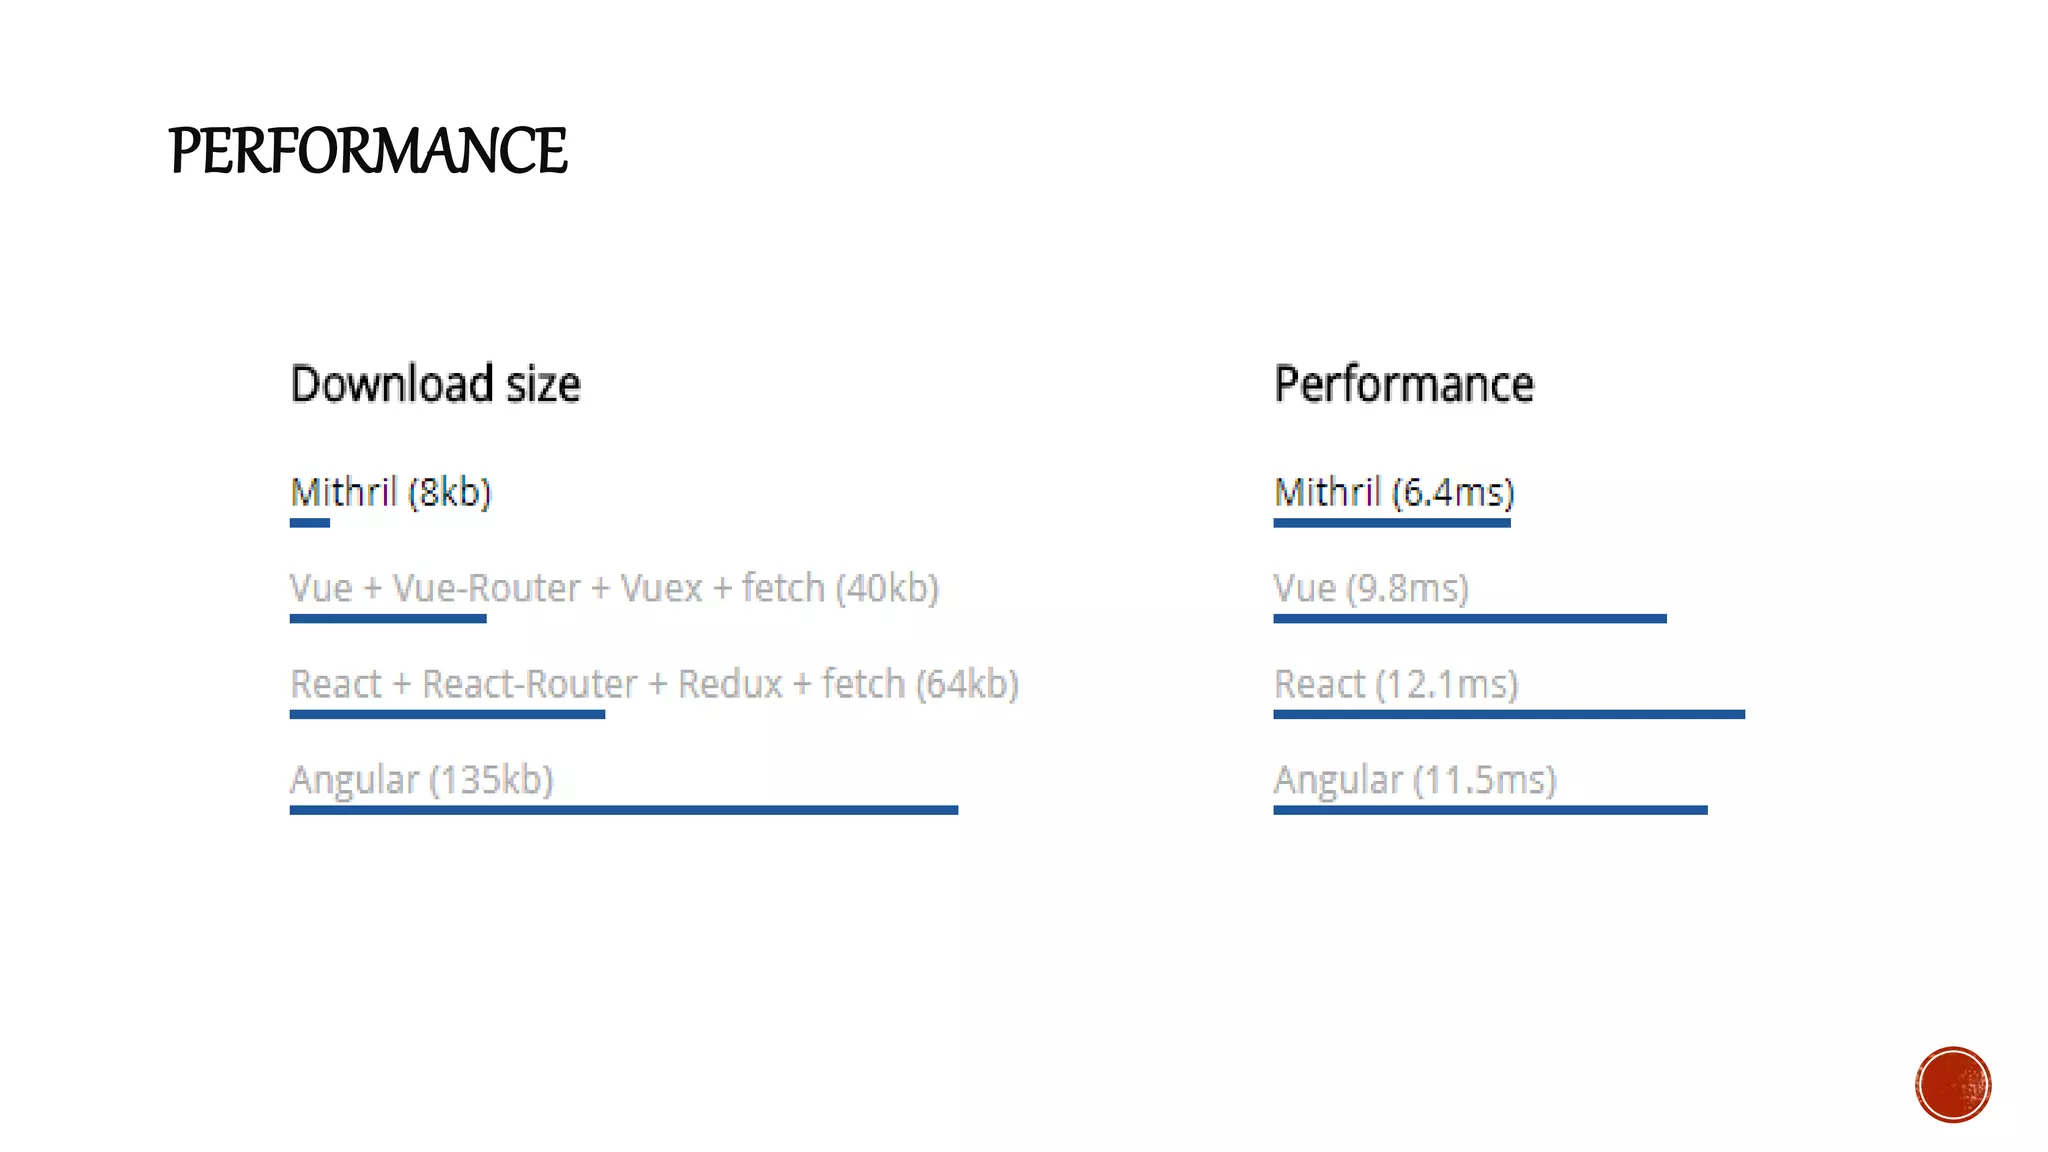Select the Angular (11.5ms) label
This screenshot has height=1152, width=2048.
tap(1415, 780)
